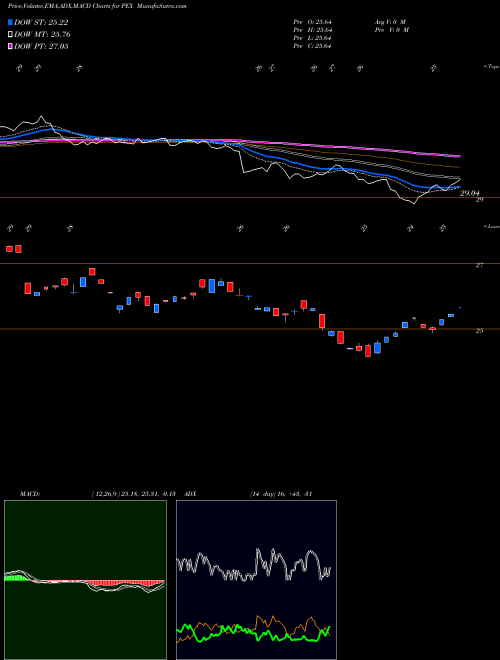This screenshot has height=660, width=500.
Task: Click the chart title mentioning MunafaSutra.com
Action: tap(97, 6)
